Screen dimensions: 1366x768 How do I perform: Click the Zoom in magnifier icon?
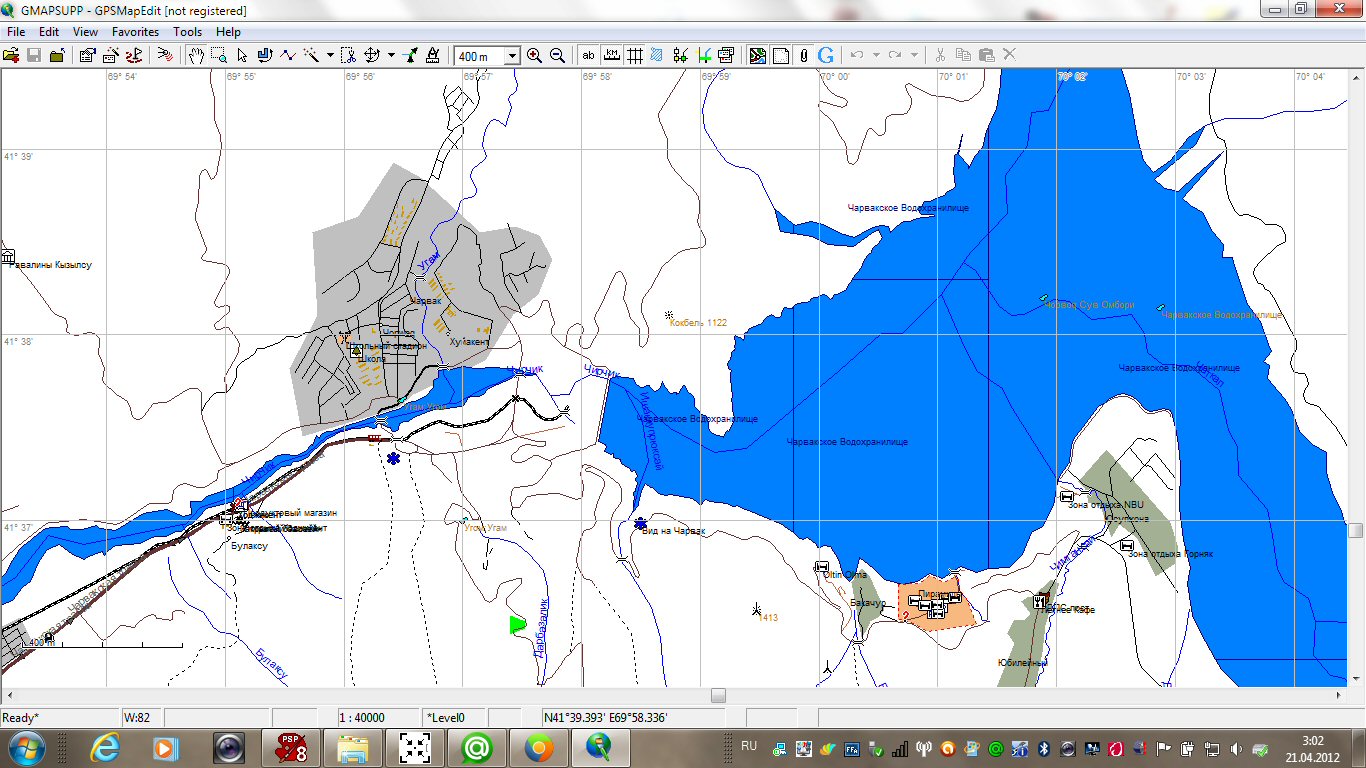click(x=534, y=55)
